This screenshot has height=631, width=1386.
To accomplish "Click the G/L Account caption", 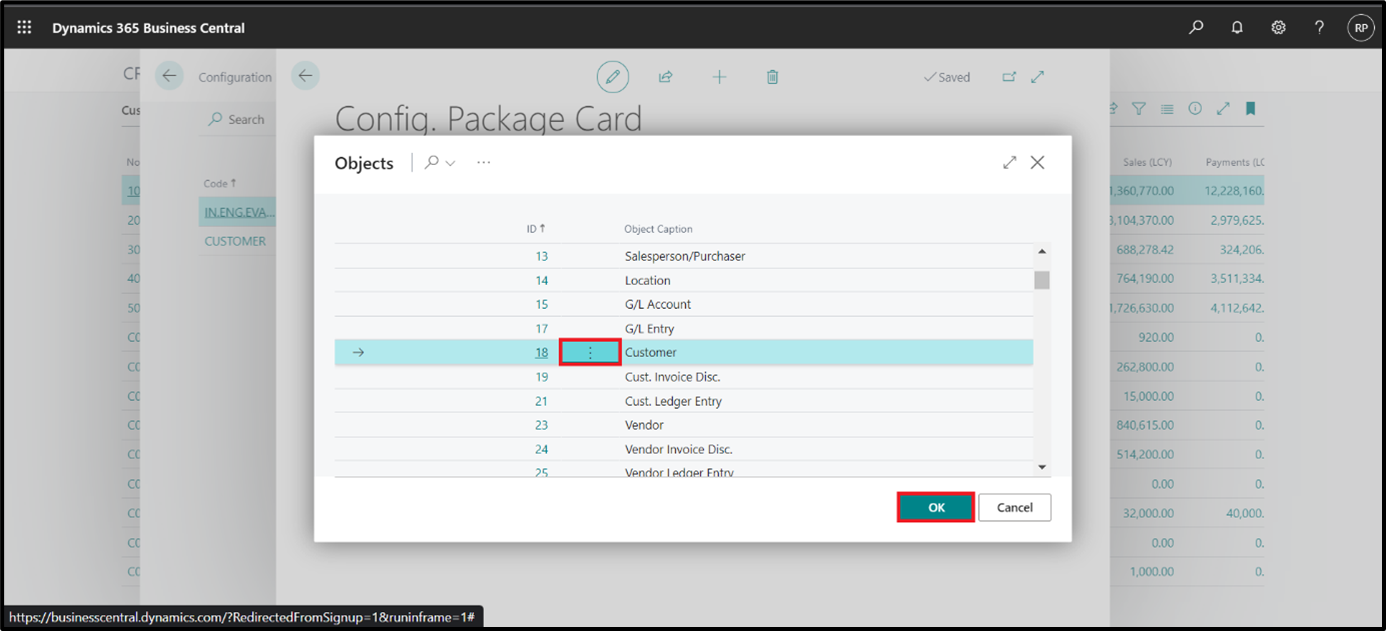I will [x=658, y=304].
